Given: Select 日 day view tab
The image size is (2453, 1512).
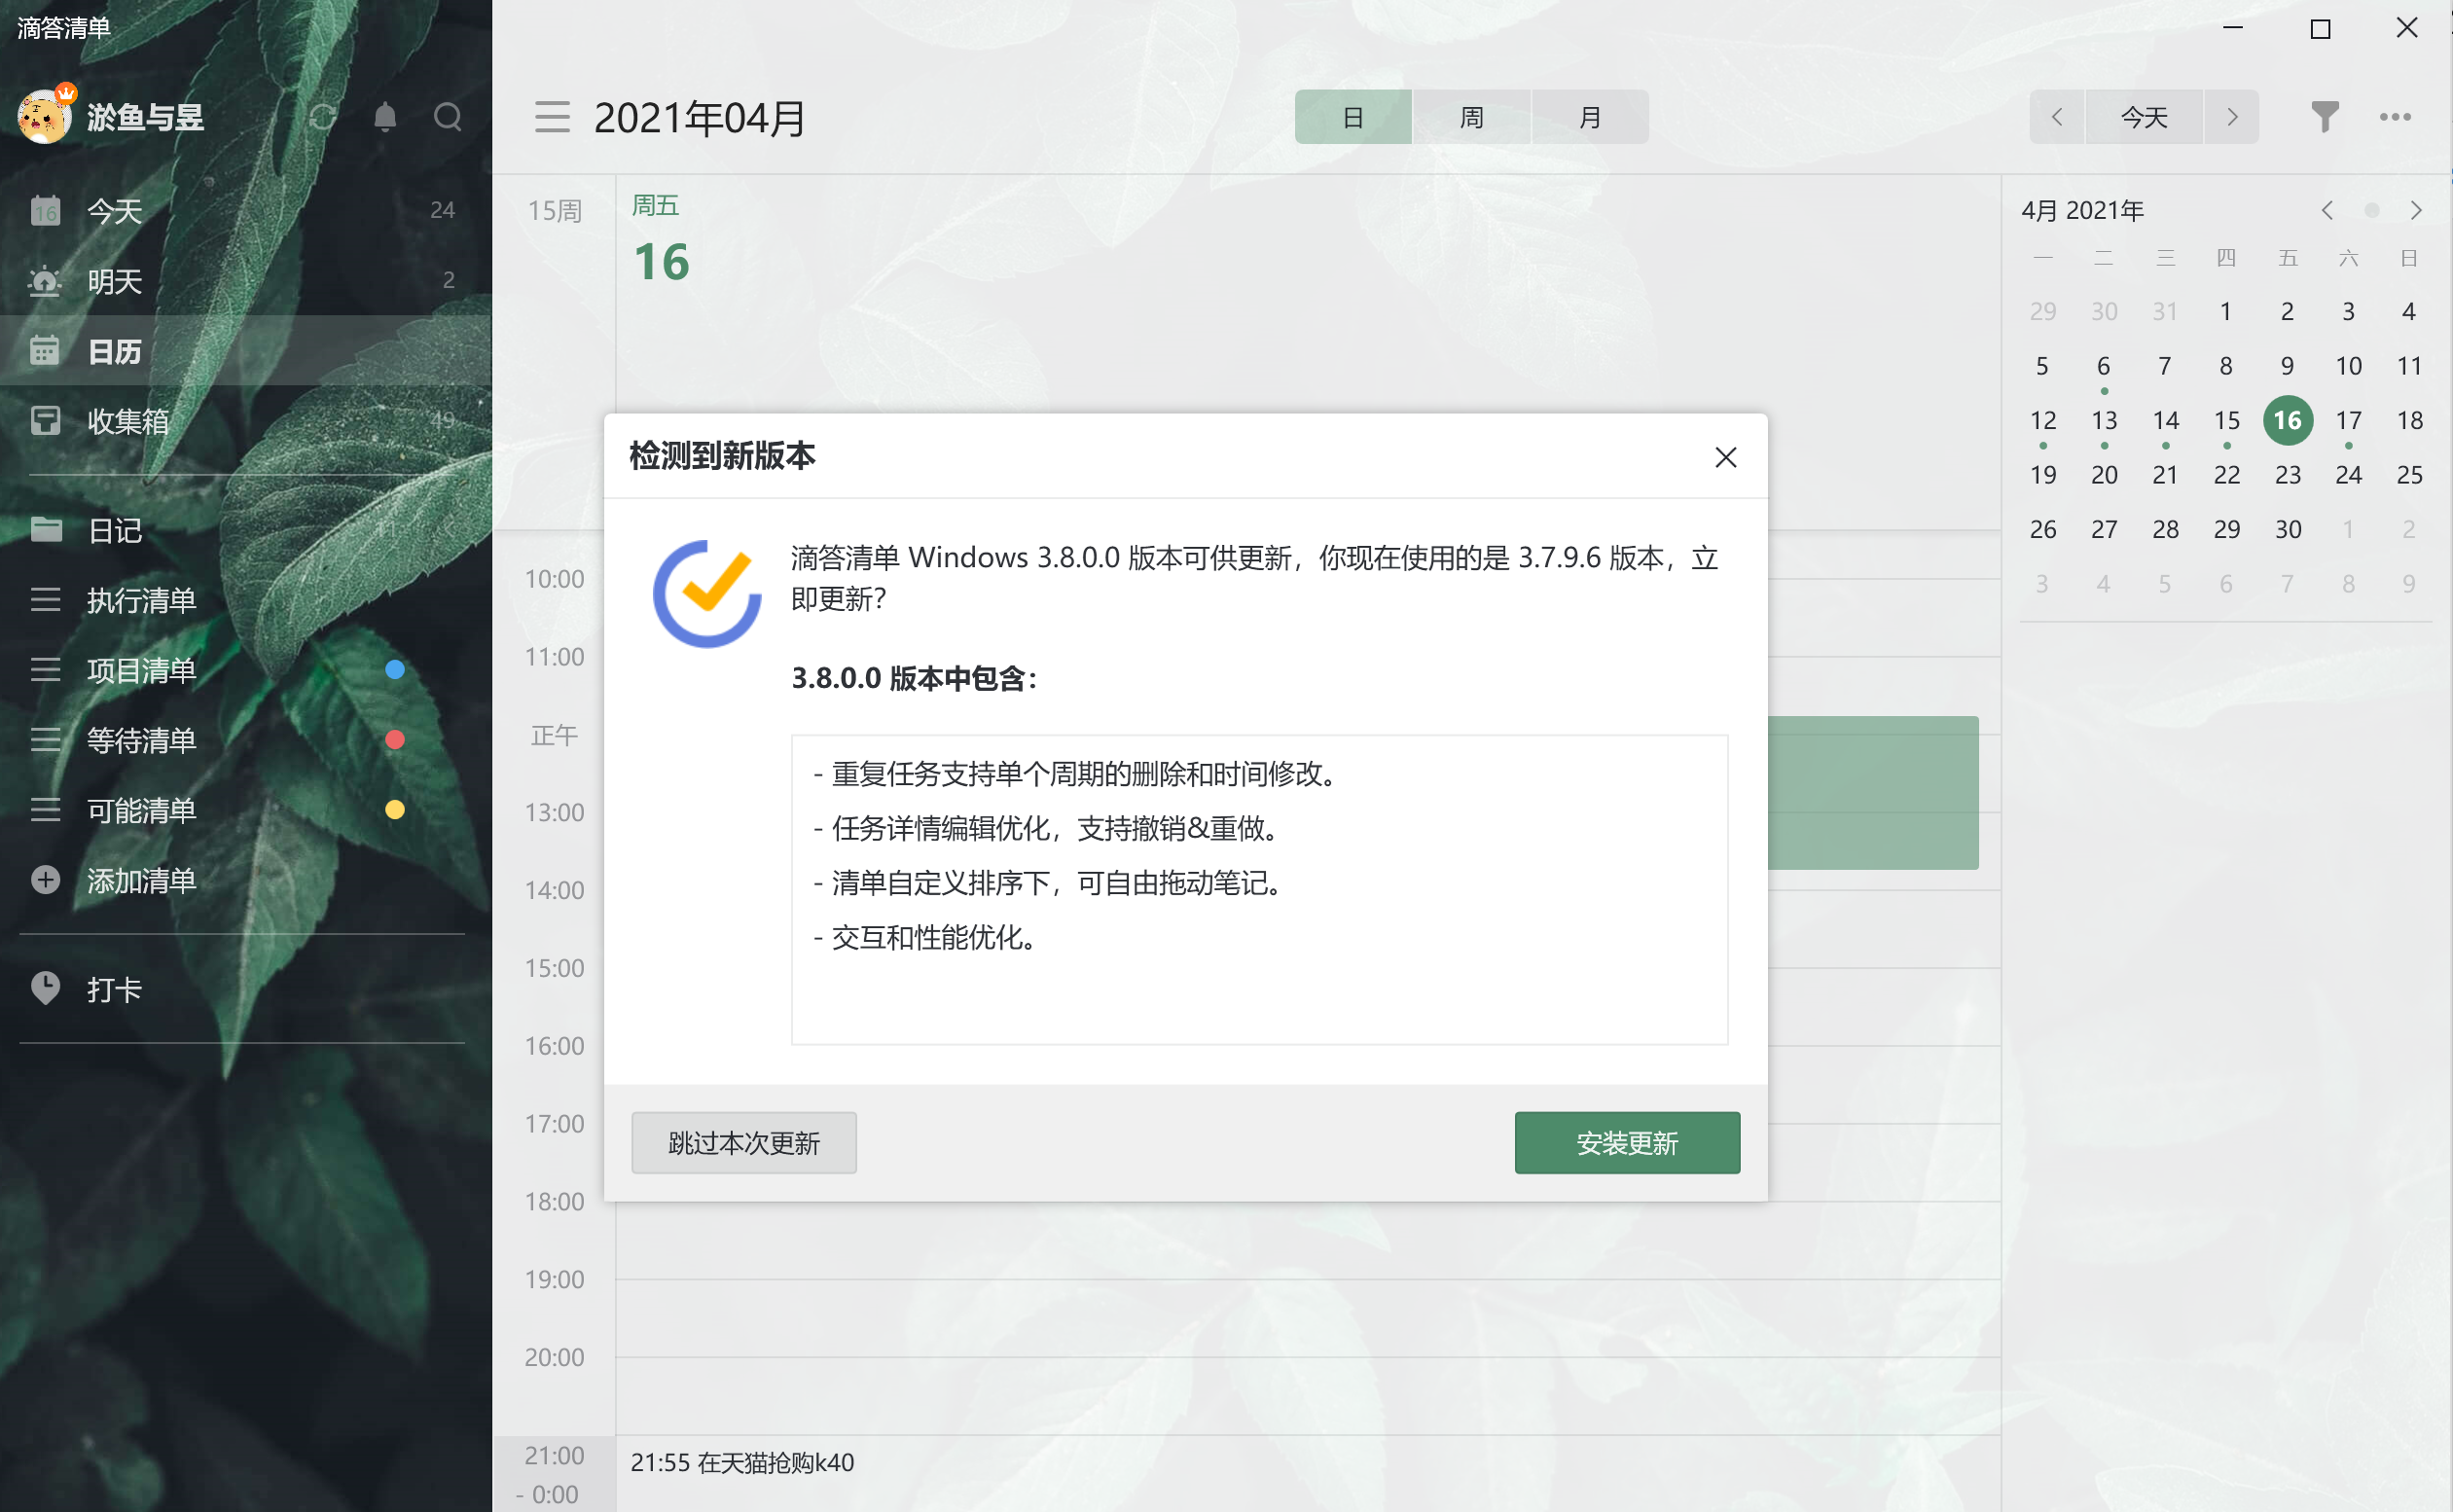Looking at the screenshot, I should [x=1353, y=117].
